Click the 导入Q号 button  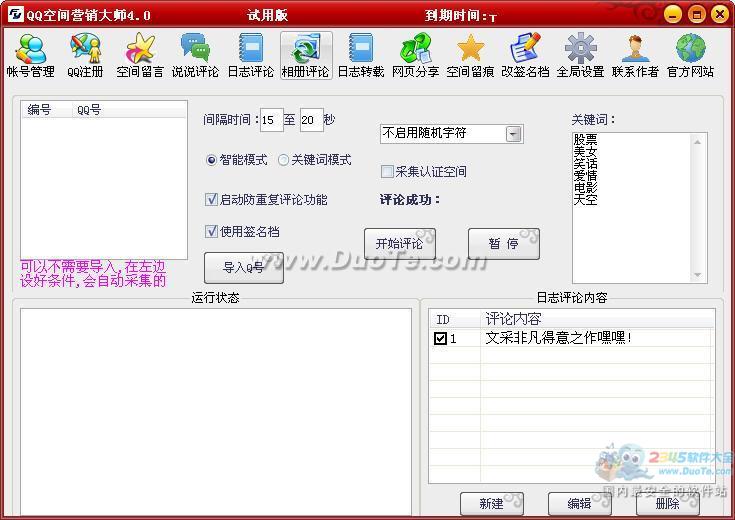[x=244, y=268]
